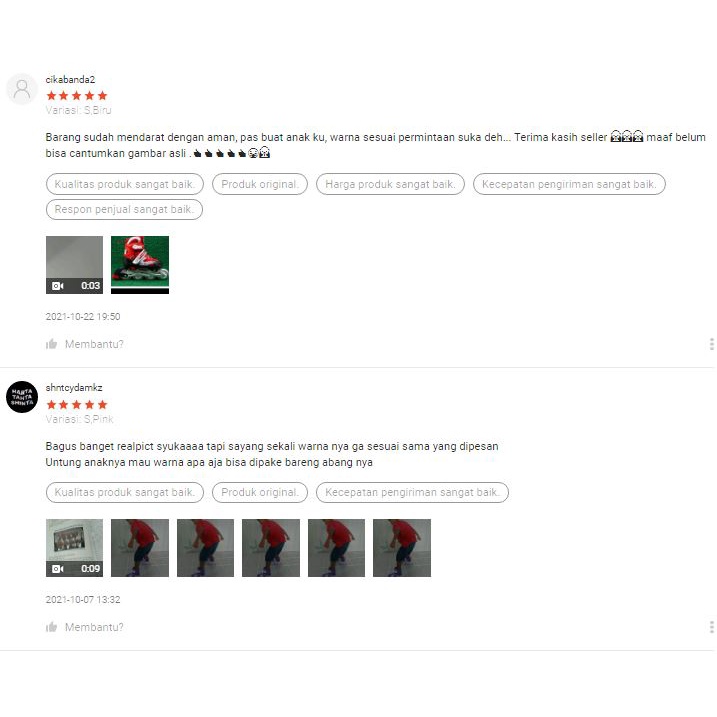
Task: Click first review's 'Kecepatan pengiriman sangat baik.' tag
Action: click(x=569, y=184)
